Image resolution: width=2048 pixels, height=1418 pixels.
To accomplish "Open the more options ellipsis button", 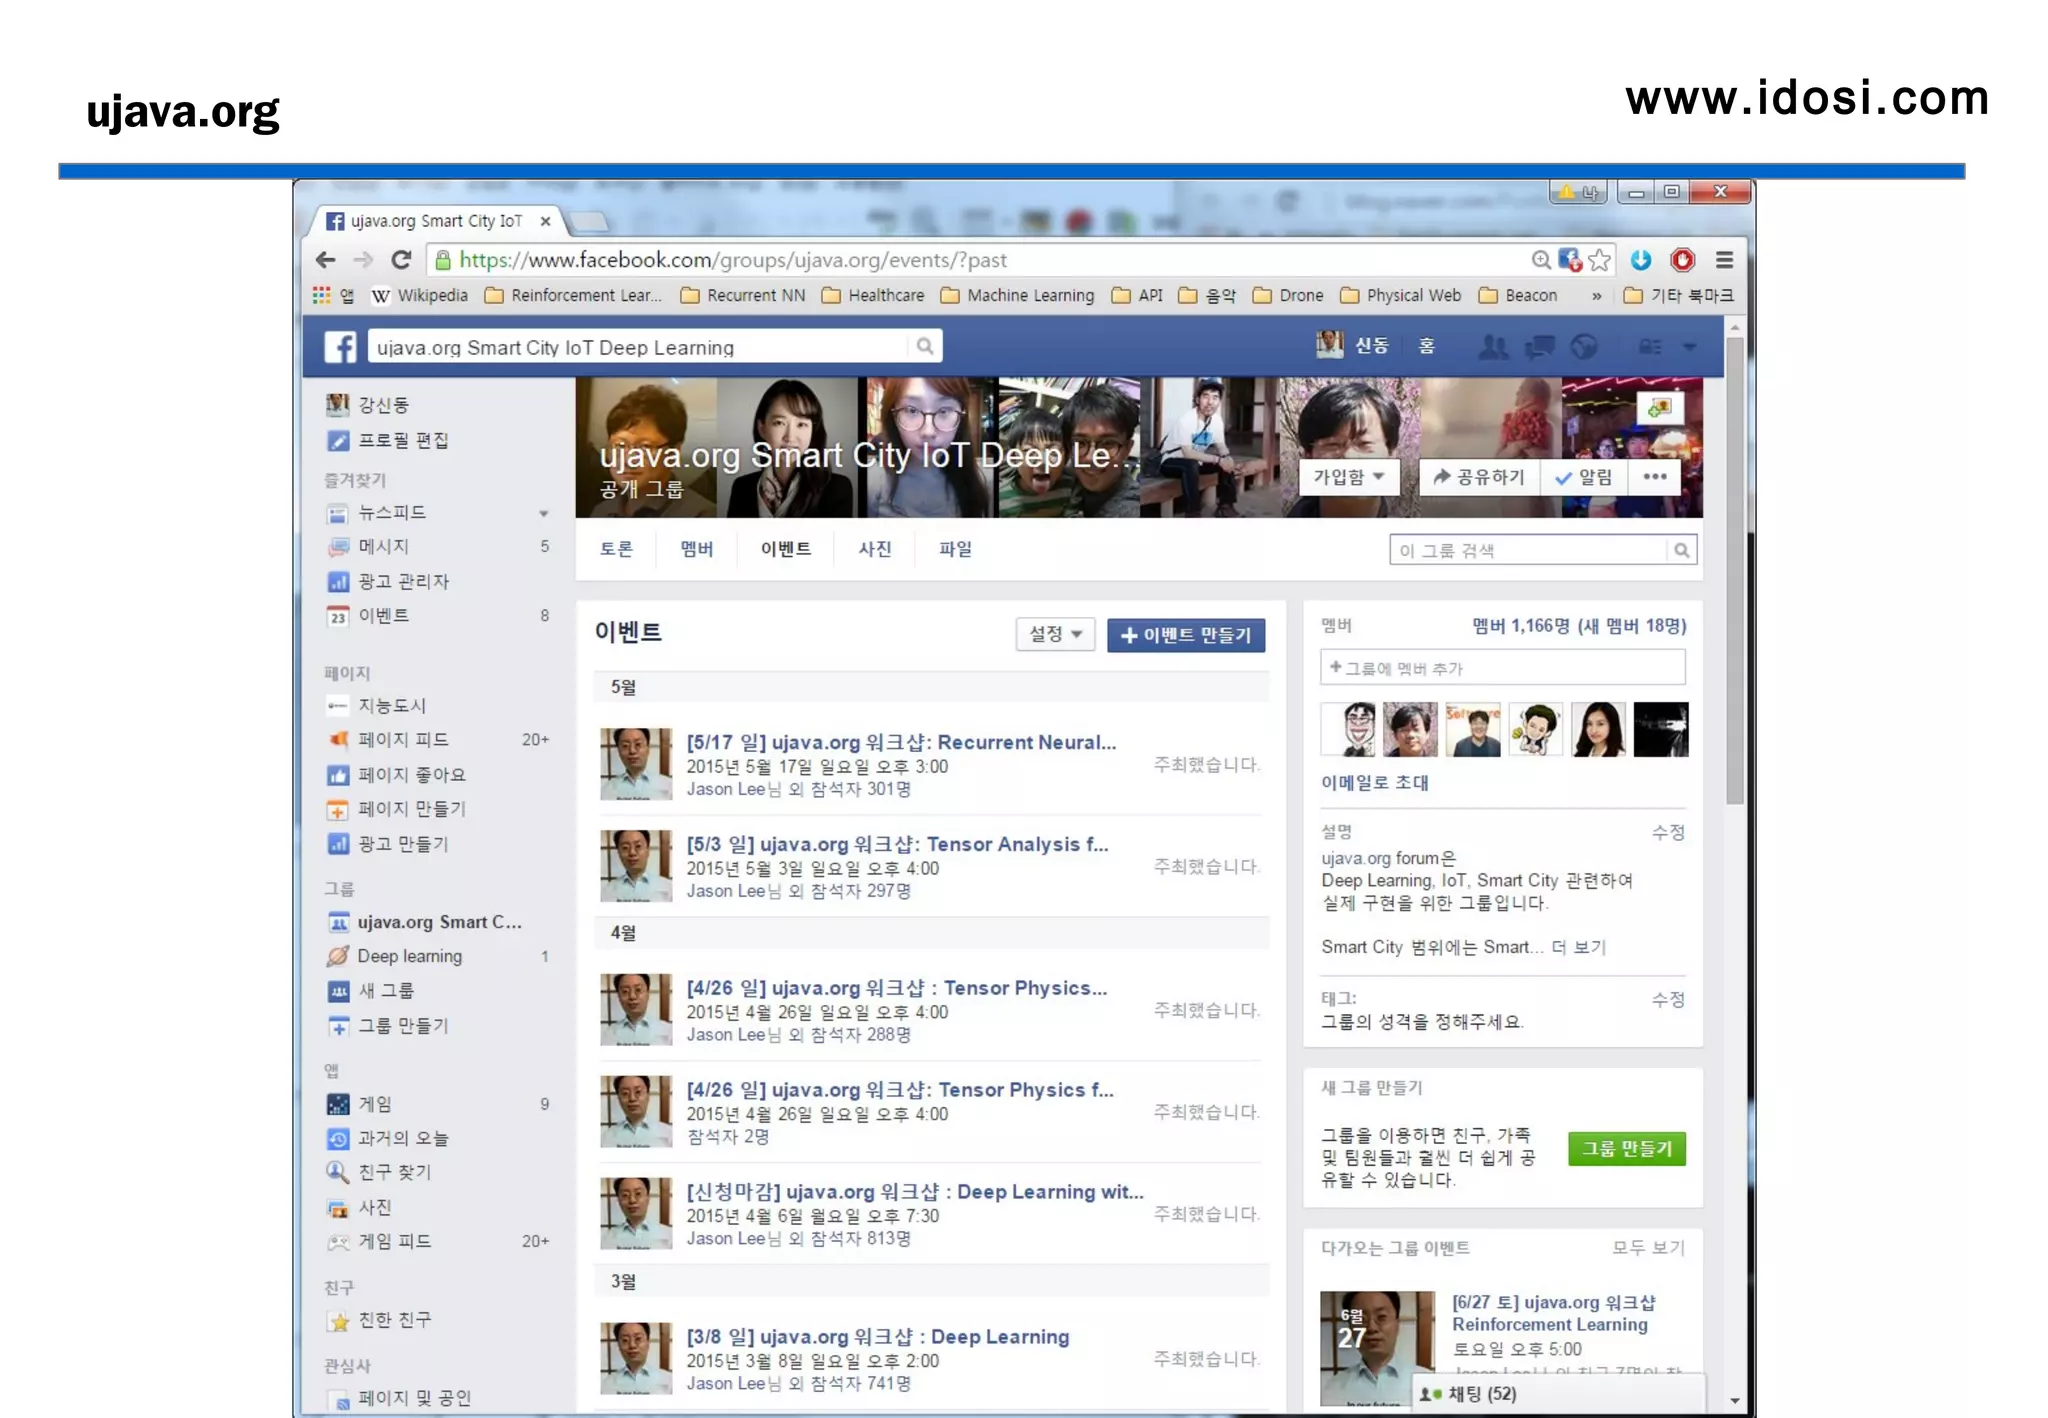I will pyautogui.click(x=1655, y=477).
